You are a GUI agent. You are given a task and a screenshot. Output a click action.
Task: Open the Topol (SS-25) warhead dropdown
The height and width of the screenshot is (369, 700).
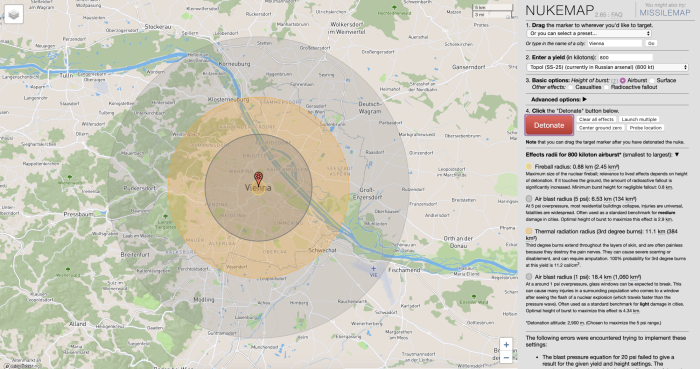pyautogui.click(x=607, y=67)
